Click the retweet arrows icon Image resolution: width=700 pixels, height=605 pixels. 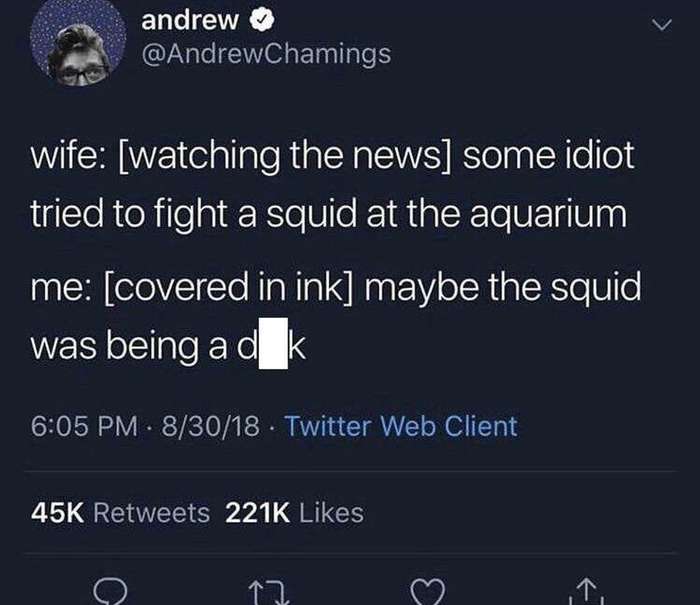[x=269, y=592]
